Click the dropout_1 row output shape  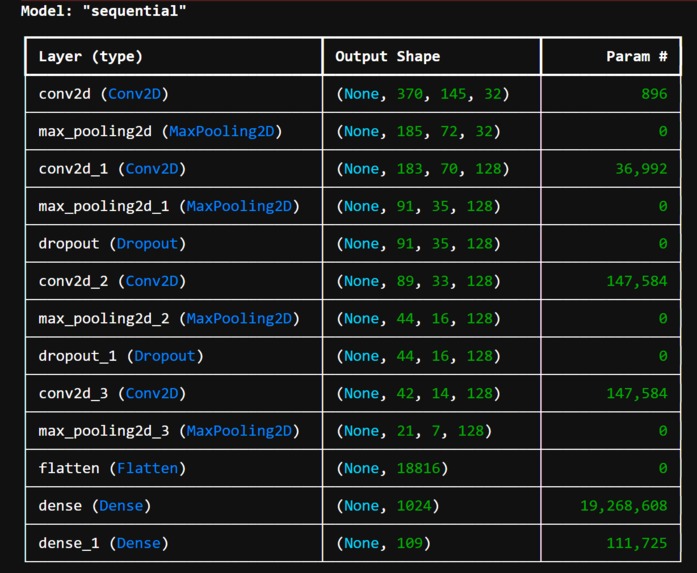point(418,356)
